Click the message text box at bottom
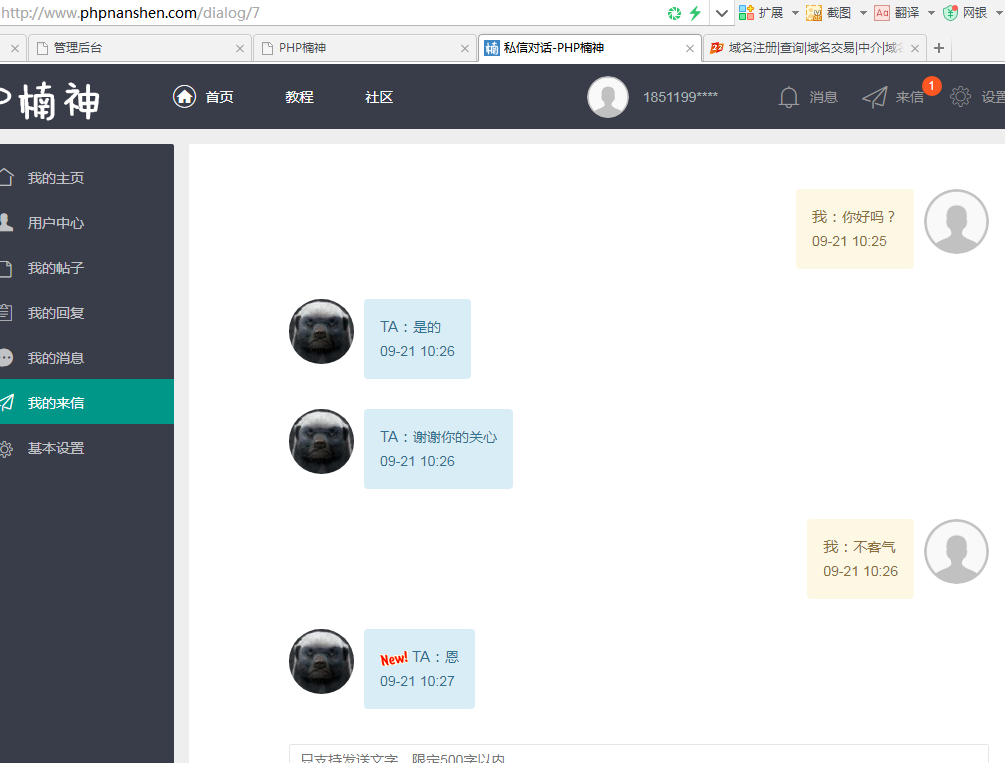This screenshot has height=763, width=1005. (638, 754)
